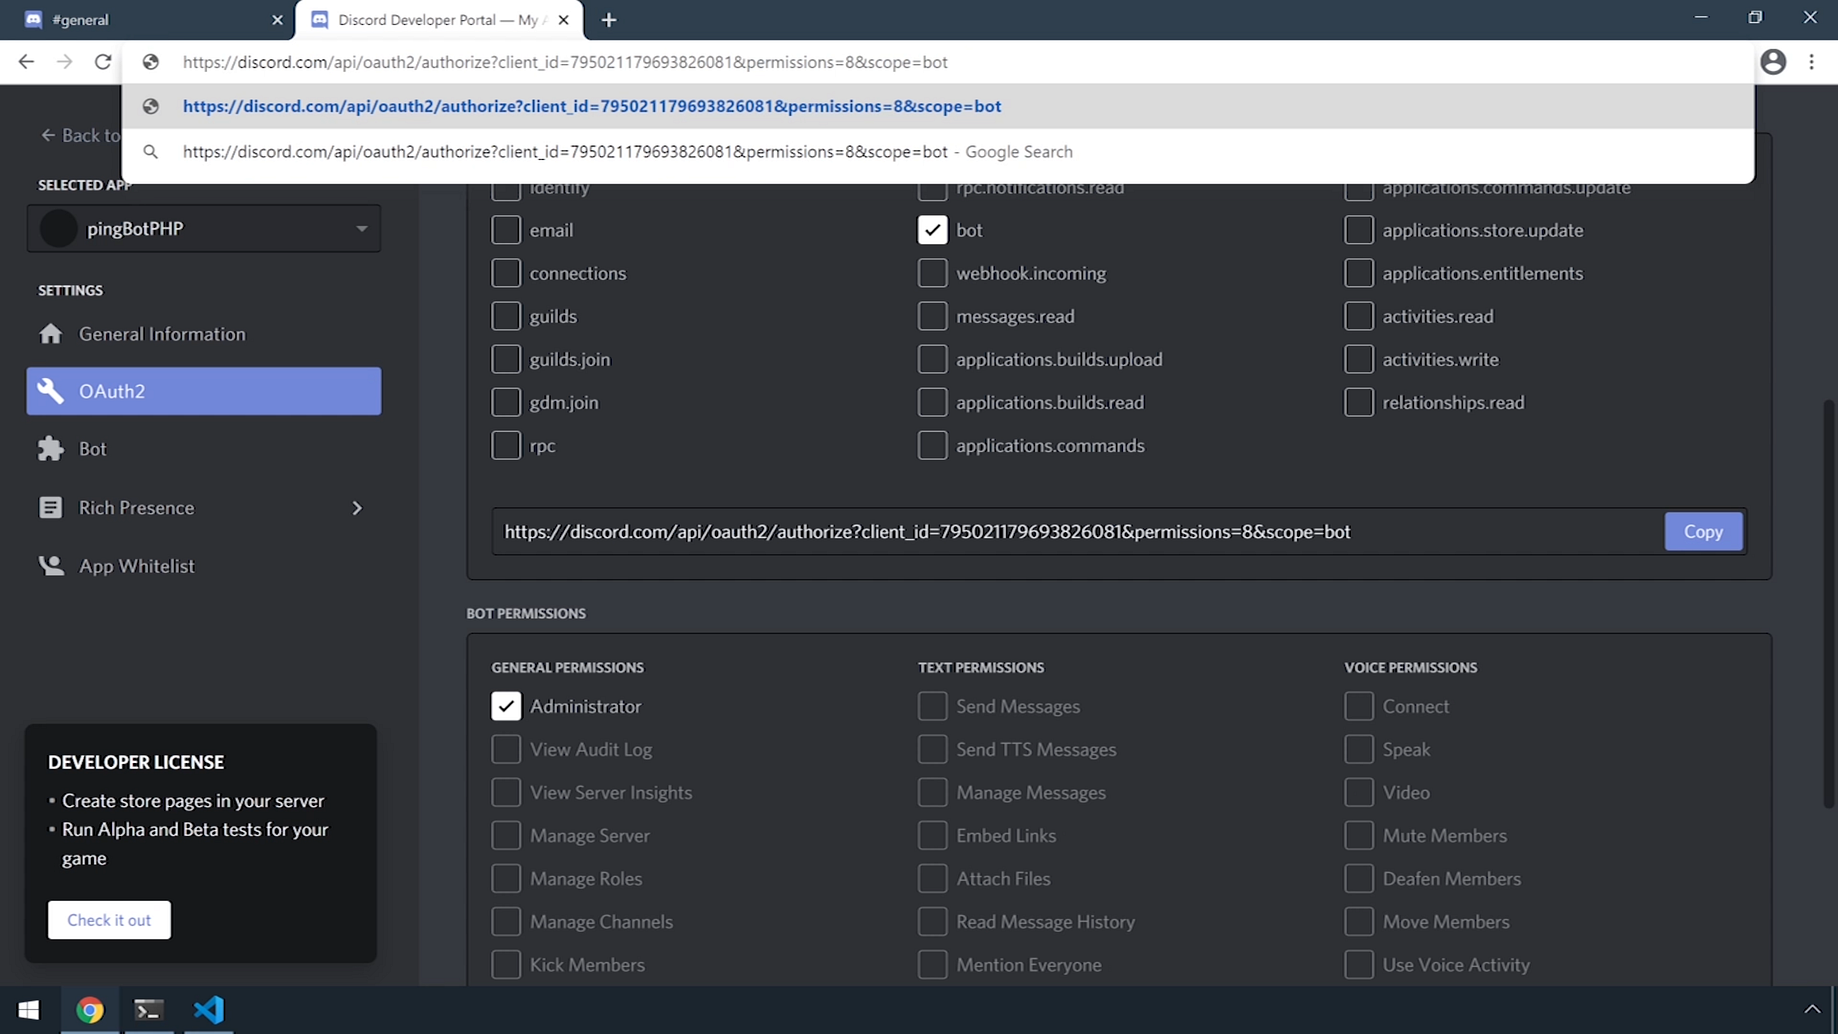Enable the email scope checkbox

(x=506, y=230)
